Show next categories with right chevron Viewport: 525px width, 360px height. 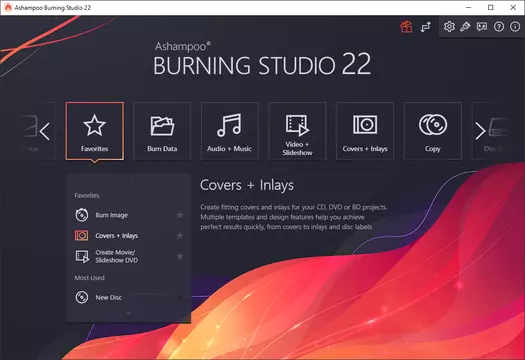[x=480, y=131]
